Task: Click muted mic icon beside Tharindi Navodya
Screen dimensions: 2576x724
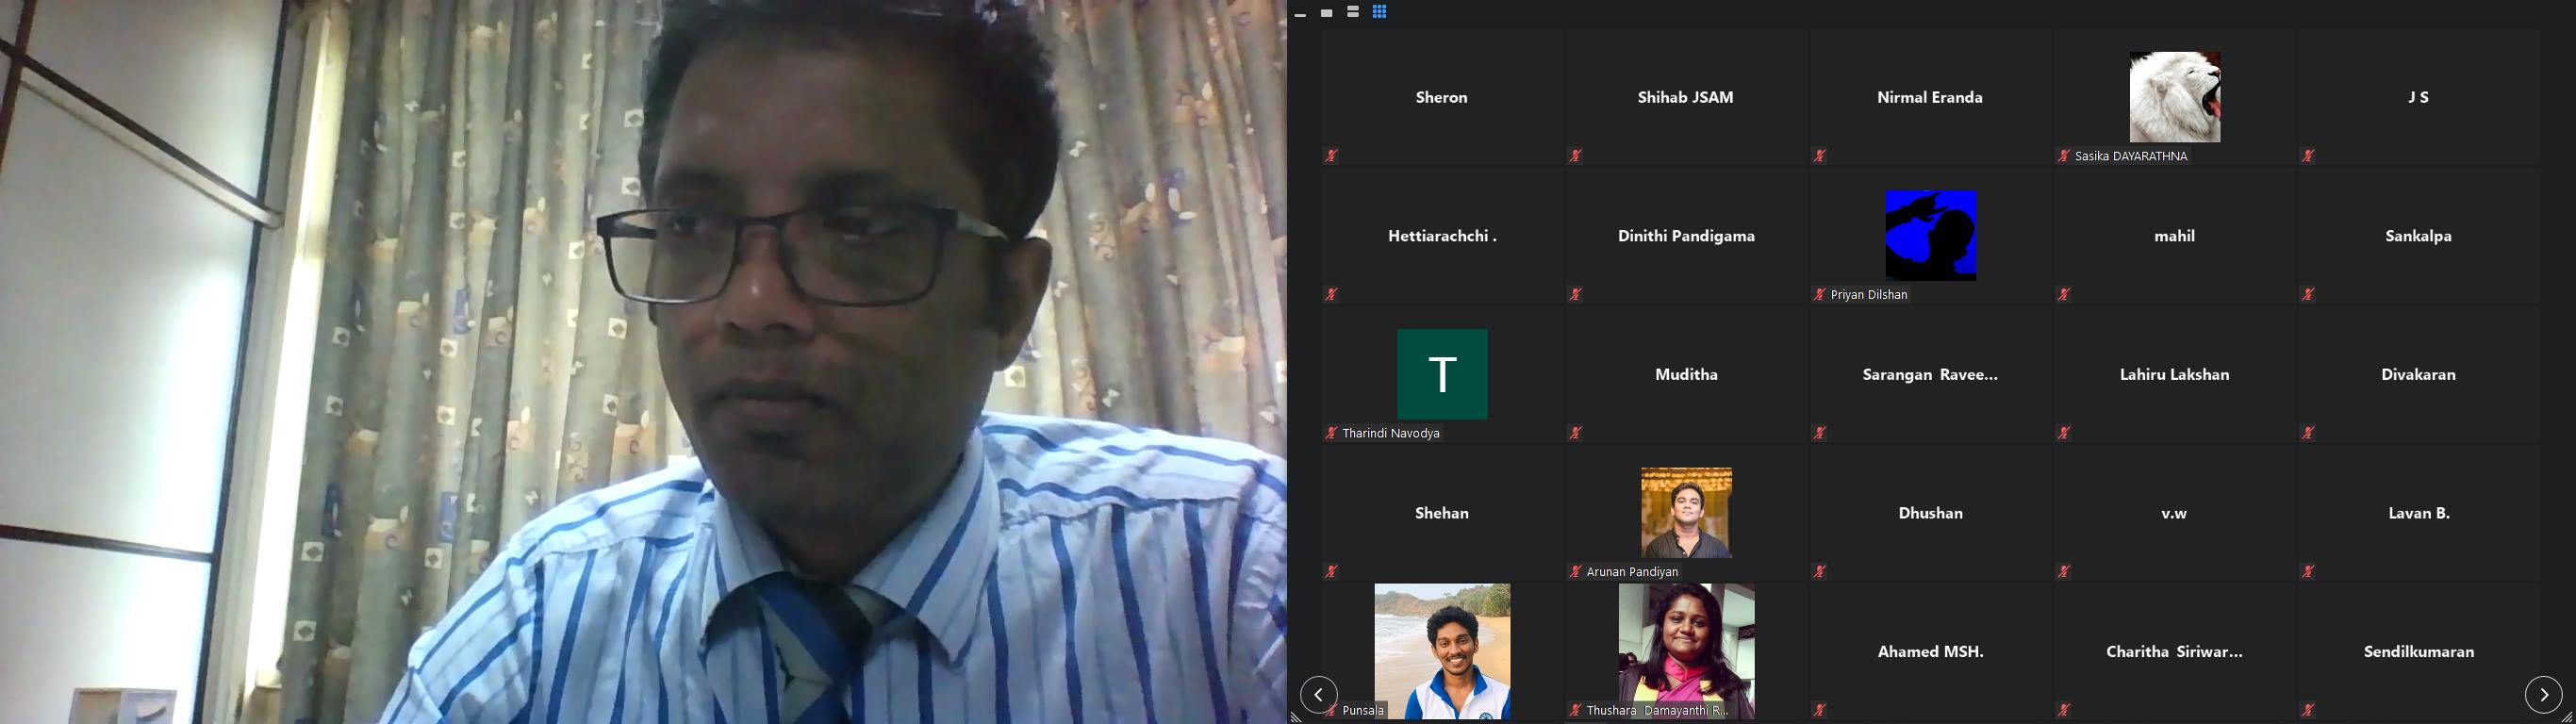Action: coord(1331,433)
